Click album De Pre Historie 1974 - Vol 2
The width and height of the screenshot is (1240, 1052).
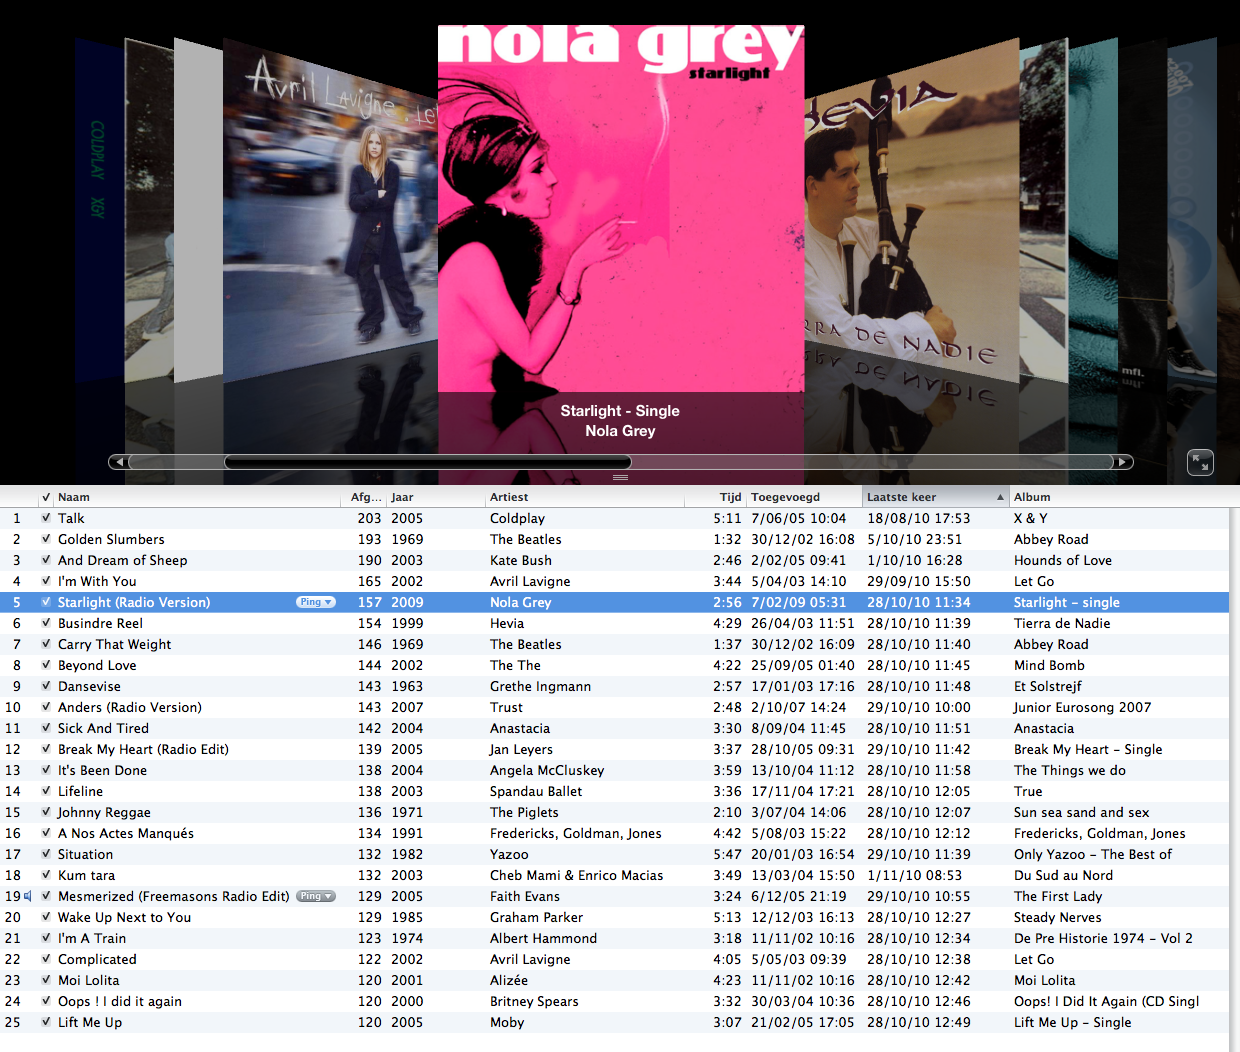(1103, 938)
